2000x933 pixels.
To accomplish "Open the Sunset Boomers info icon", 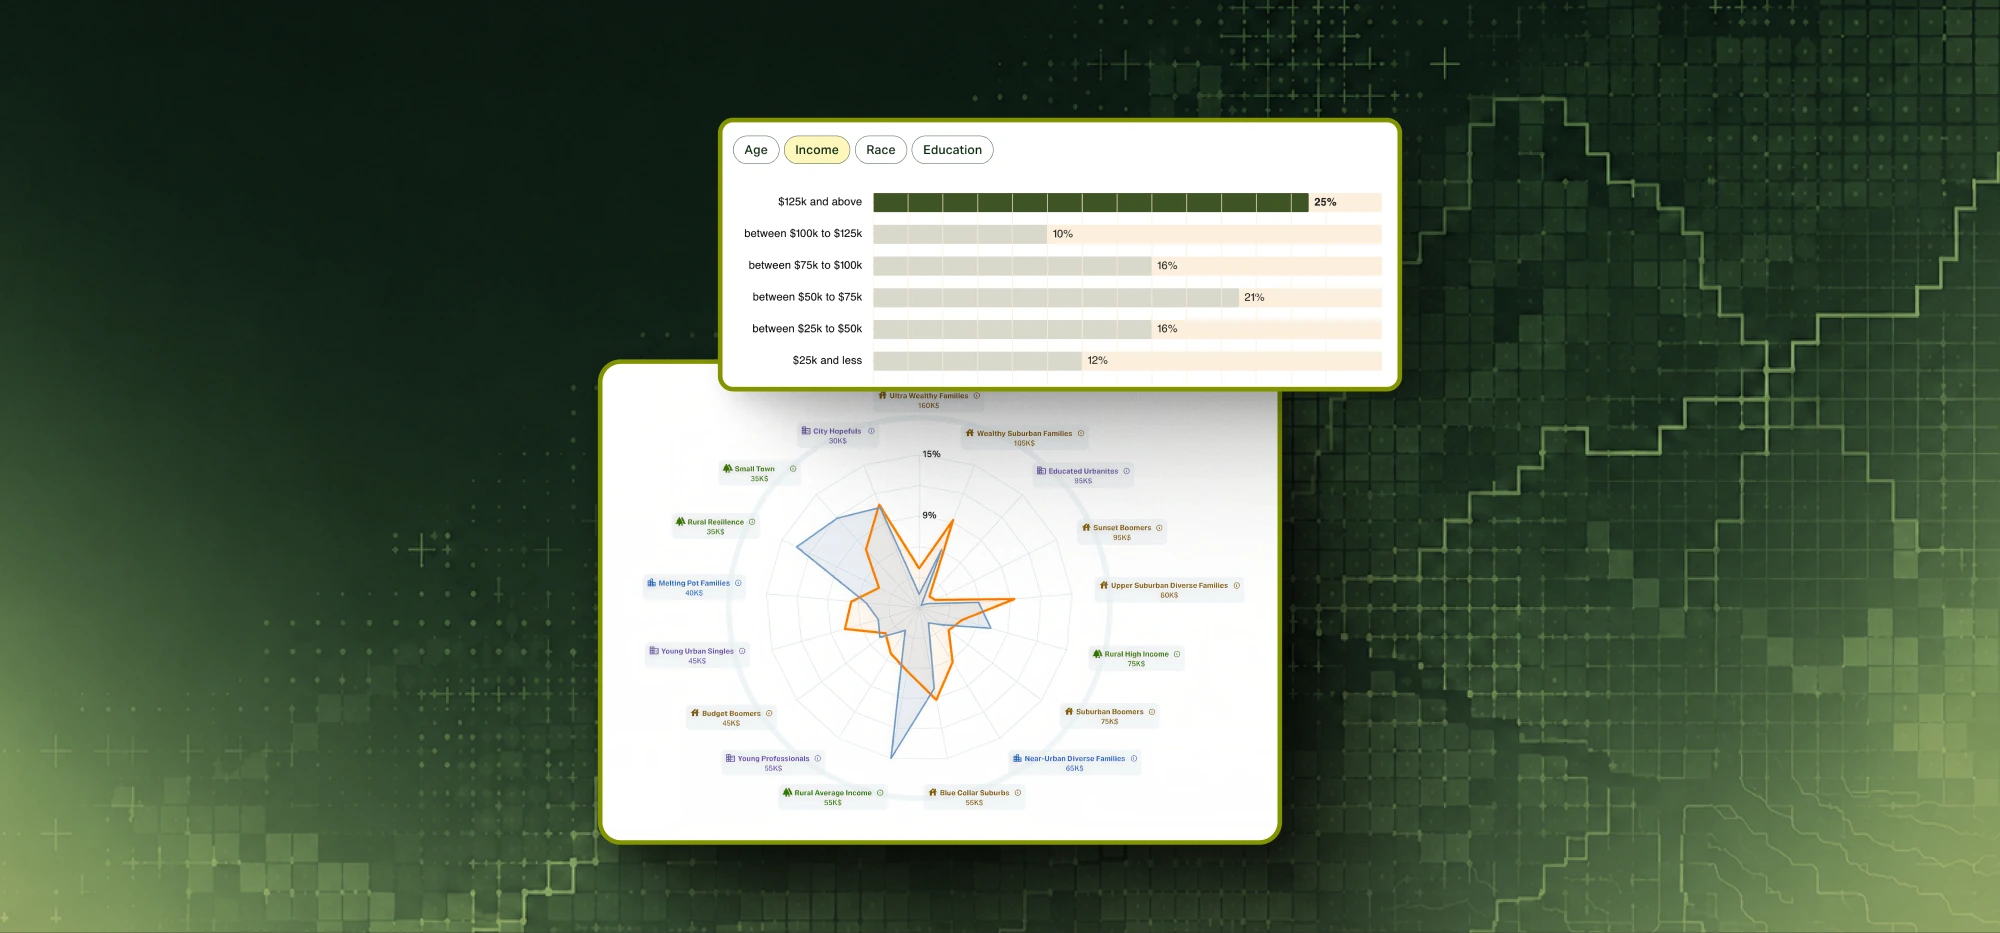I will [1159, 528].
